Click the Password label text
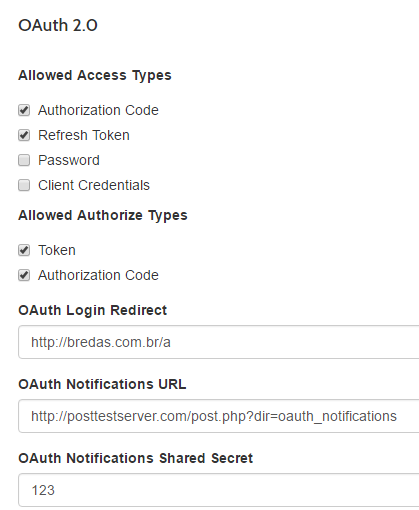Viewport: 419px width, 510px height. [x=69, y=160]
